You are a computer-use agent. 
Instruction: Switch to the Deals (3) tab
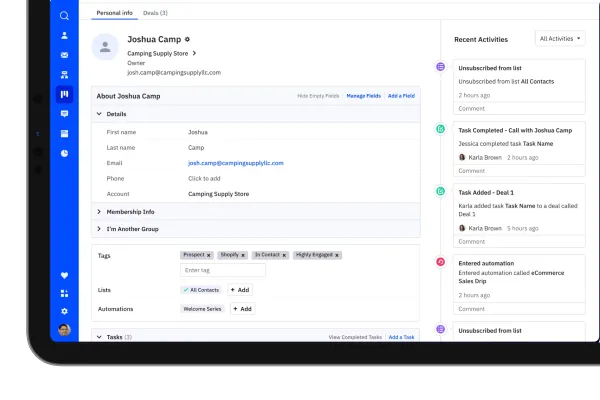tap(155, 13)
